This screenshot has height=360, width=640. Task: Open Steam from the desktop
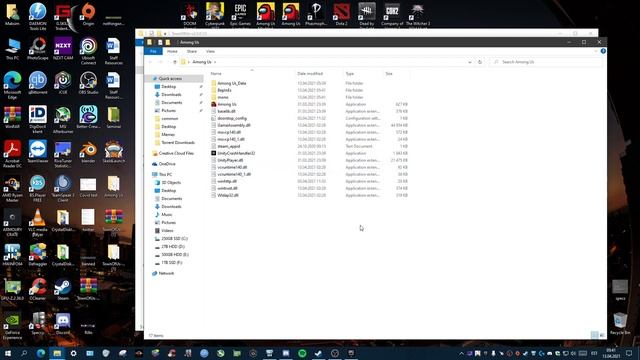coord(63,289)
